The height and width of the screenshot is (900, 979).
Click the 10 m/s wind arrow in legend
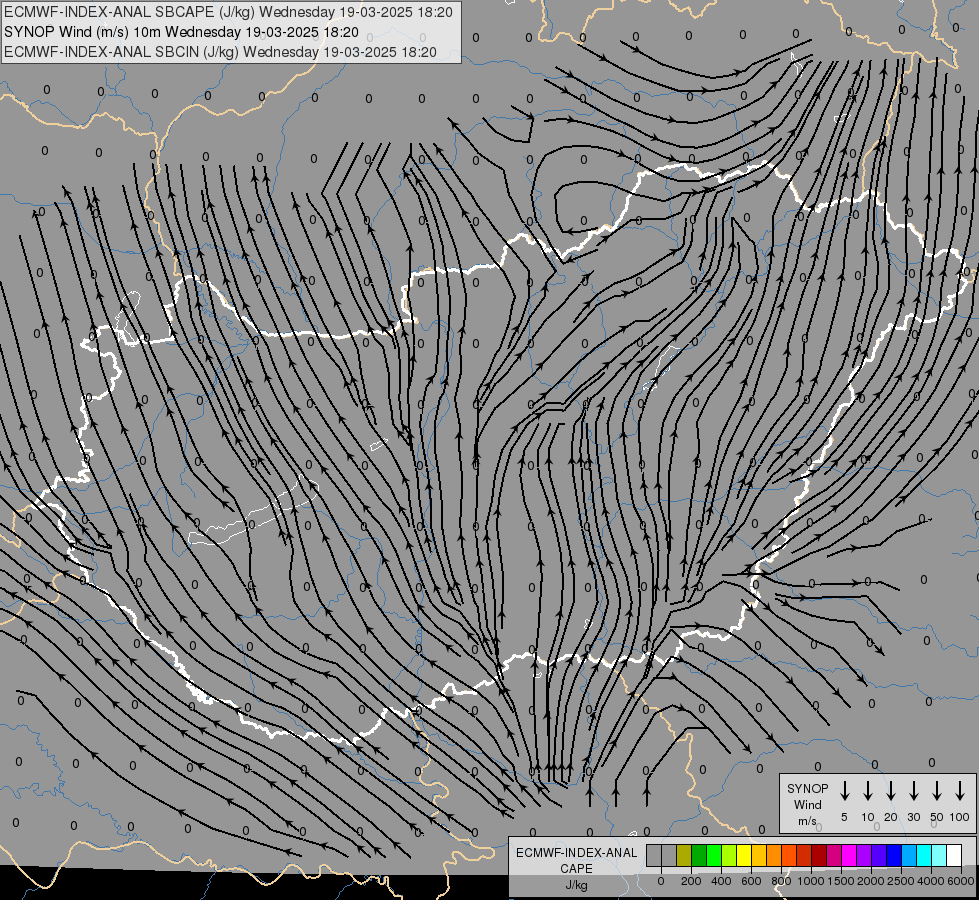click(x=868, y=791)
